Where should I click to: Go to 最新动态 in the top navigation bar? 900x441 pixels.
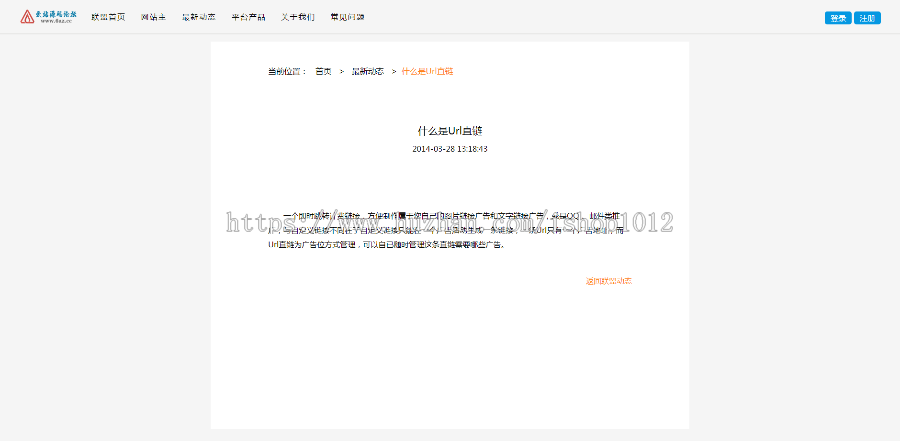(198, 18)
